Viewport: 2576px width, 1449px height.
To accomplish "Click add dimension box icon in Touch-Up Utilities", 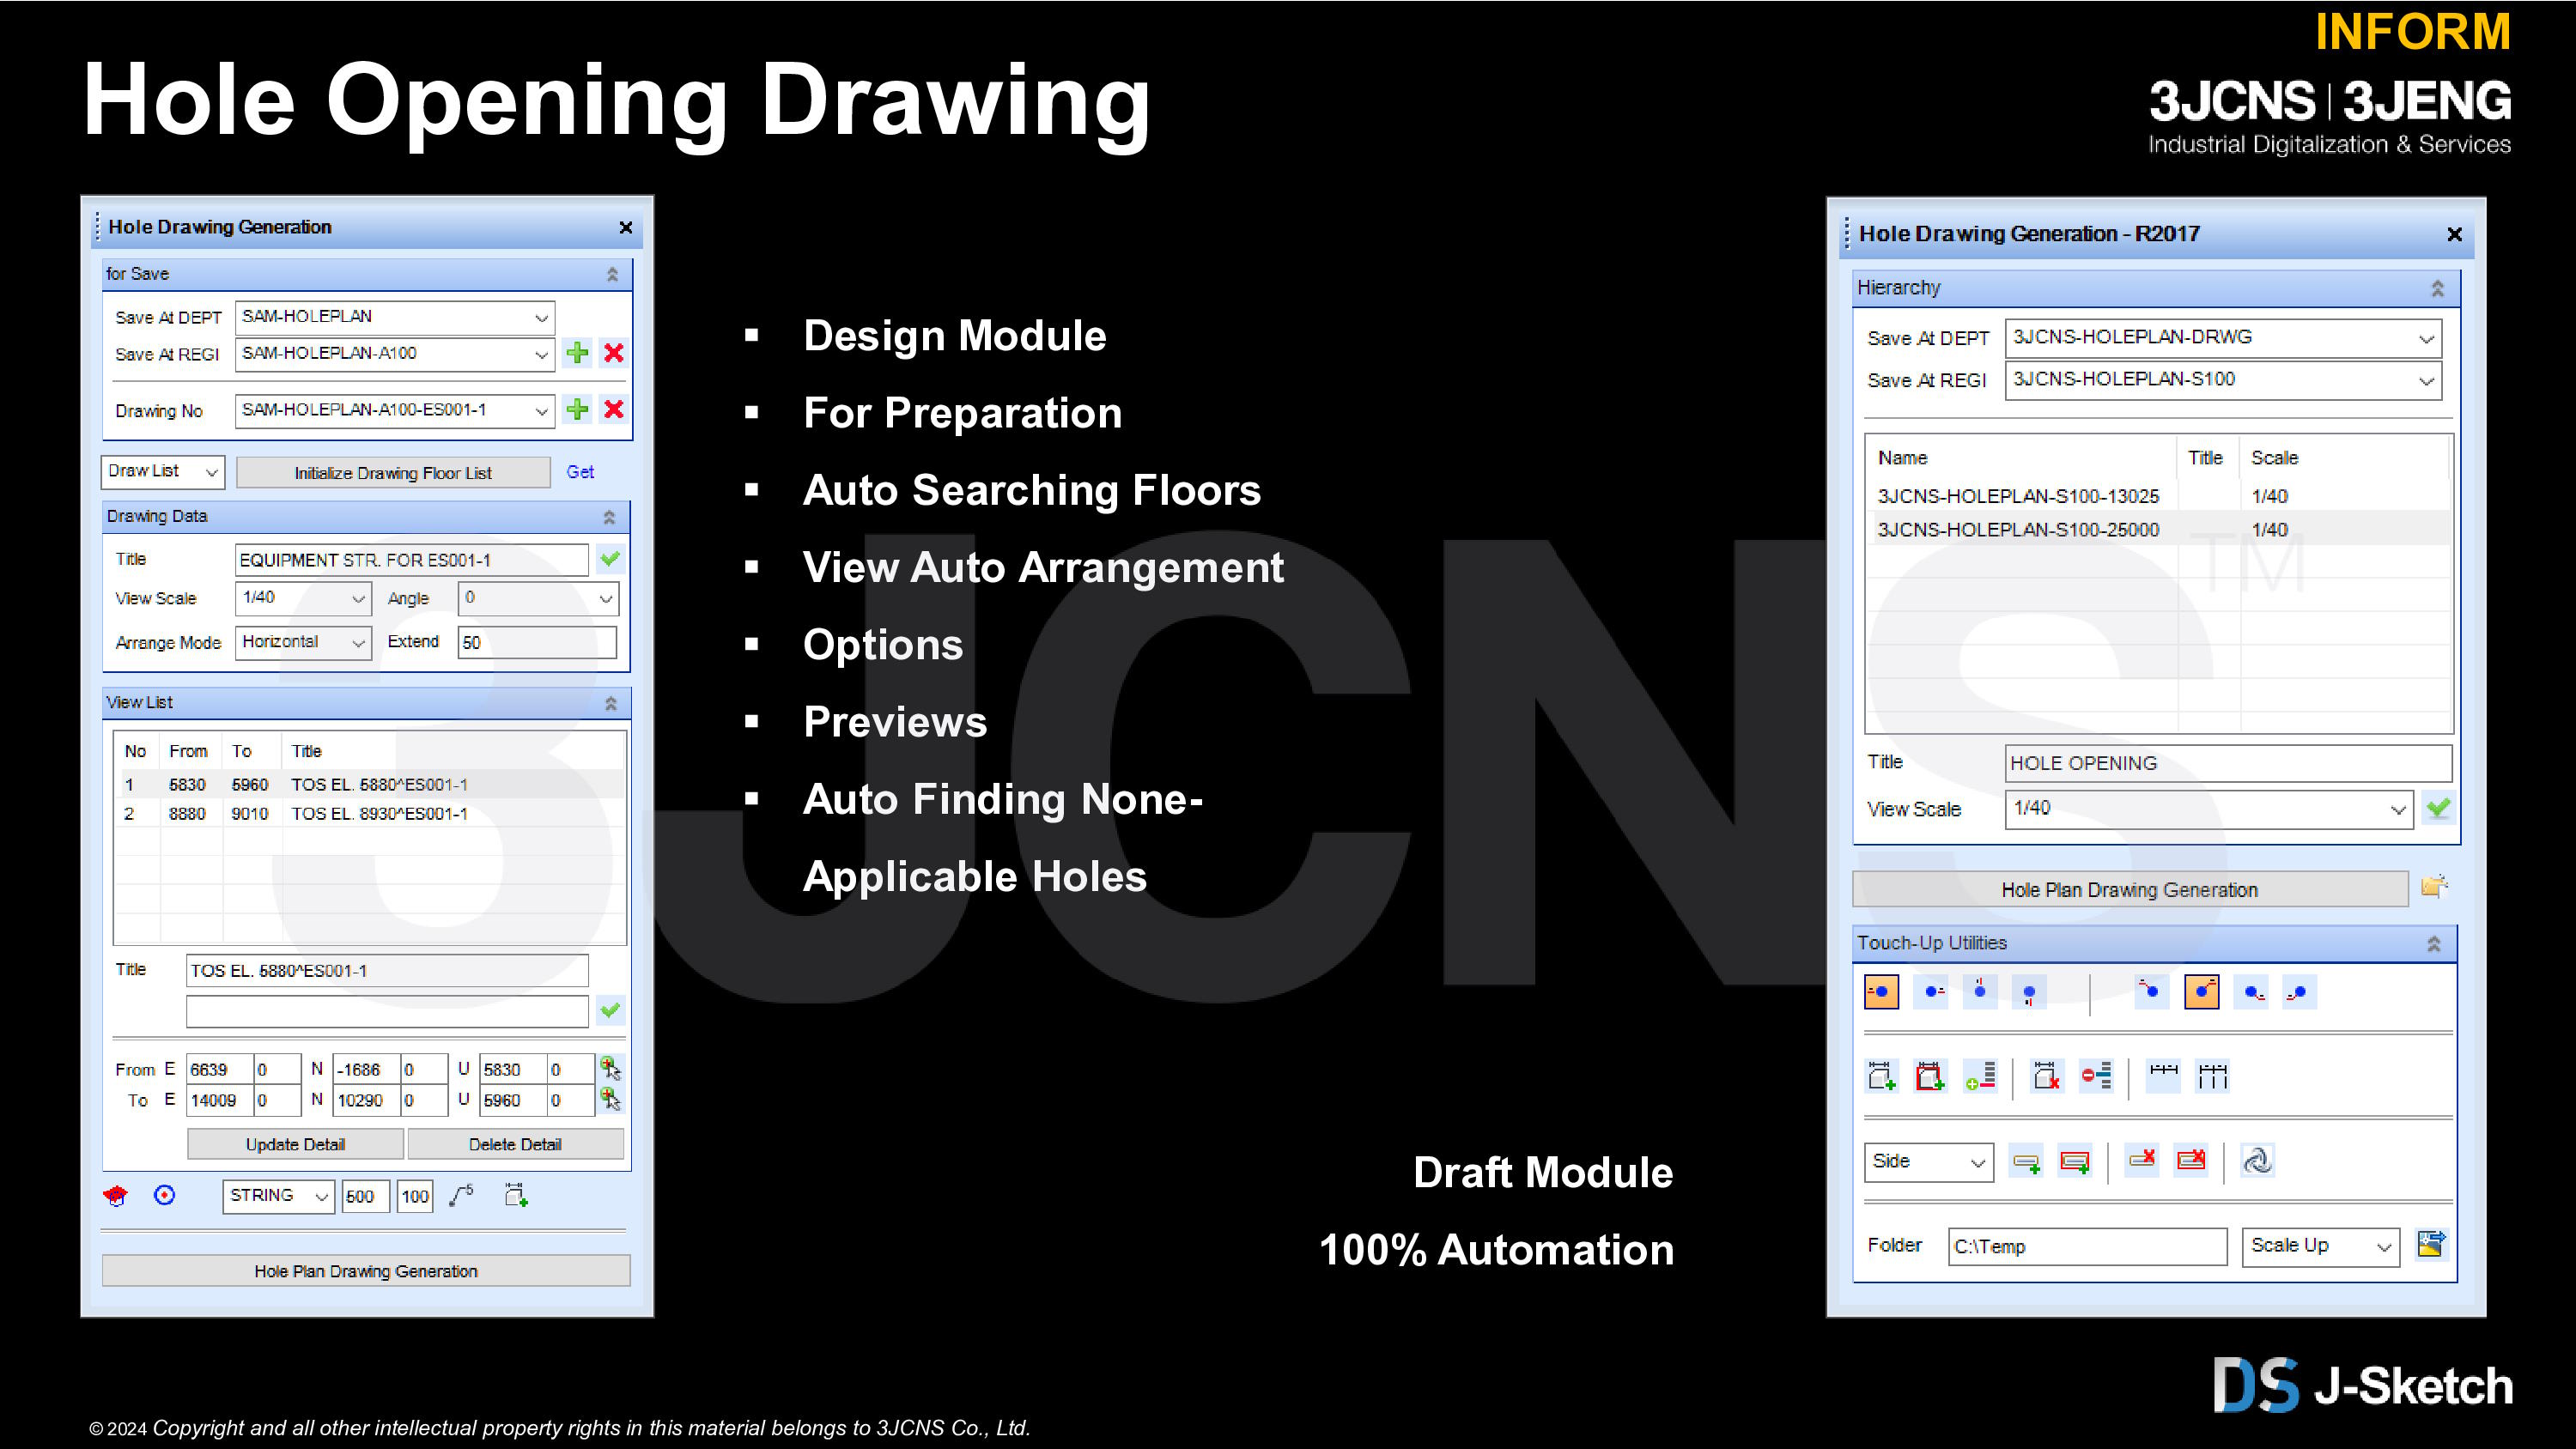I will 1882,1076.
